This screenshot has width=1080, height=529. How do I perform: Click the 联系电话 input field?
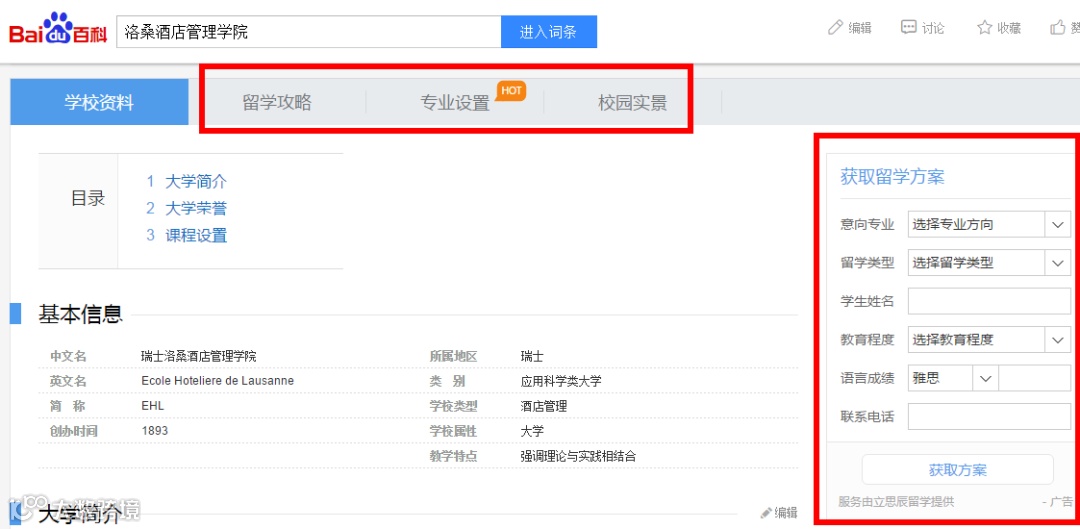click(x=989, y=417)
